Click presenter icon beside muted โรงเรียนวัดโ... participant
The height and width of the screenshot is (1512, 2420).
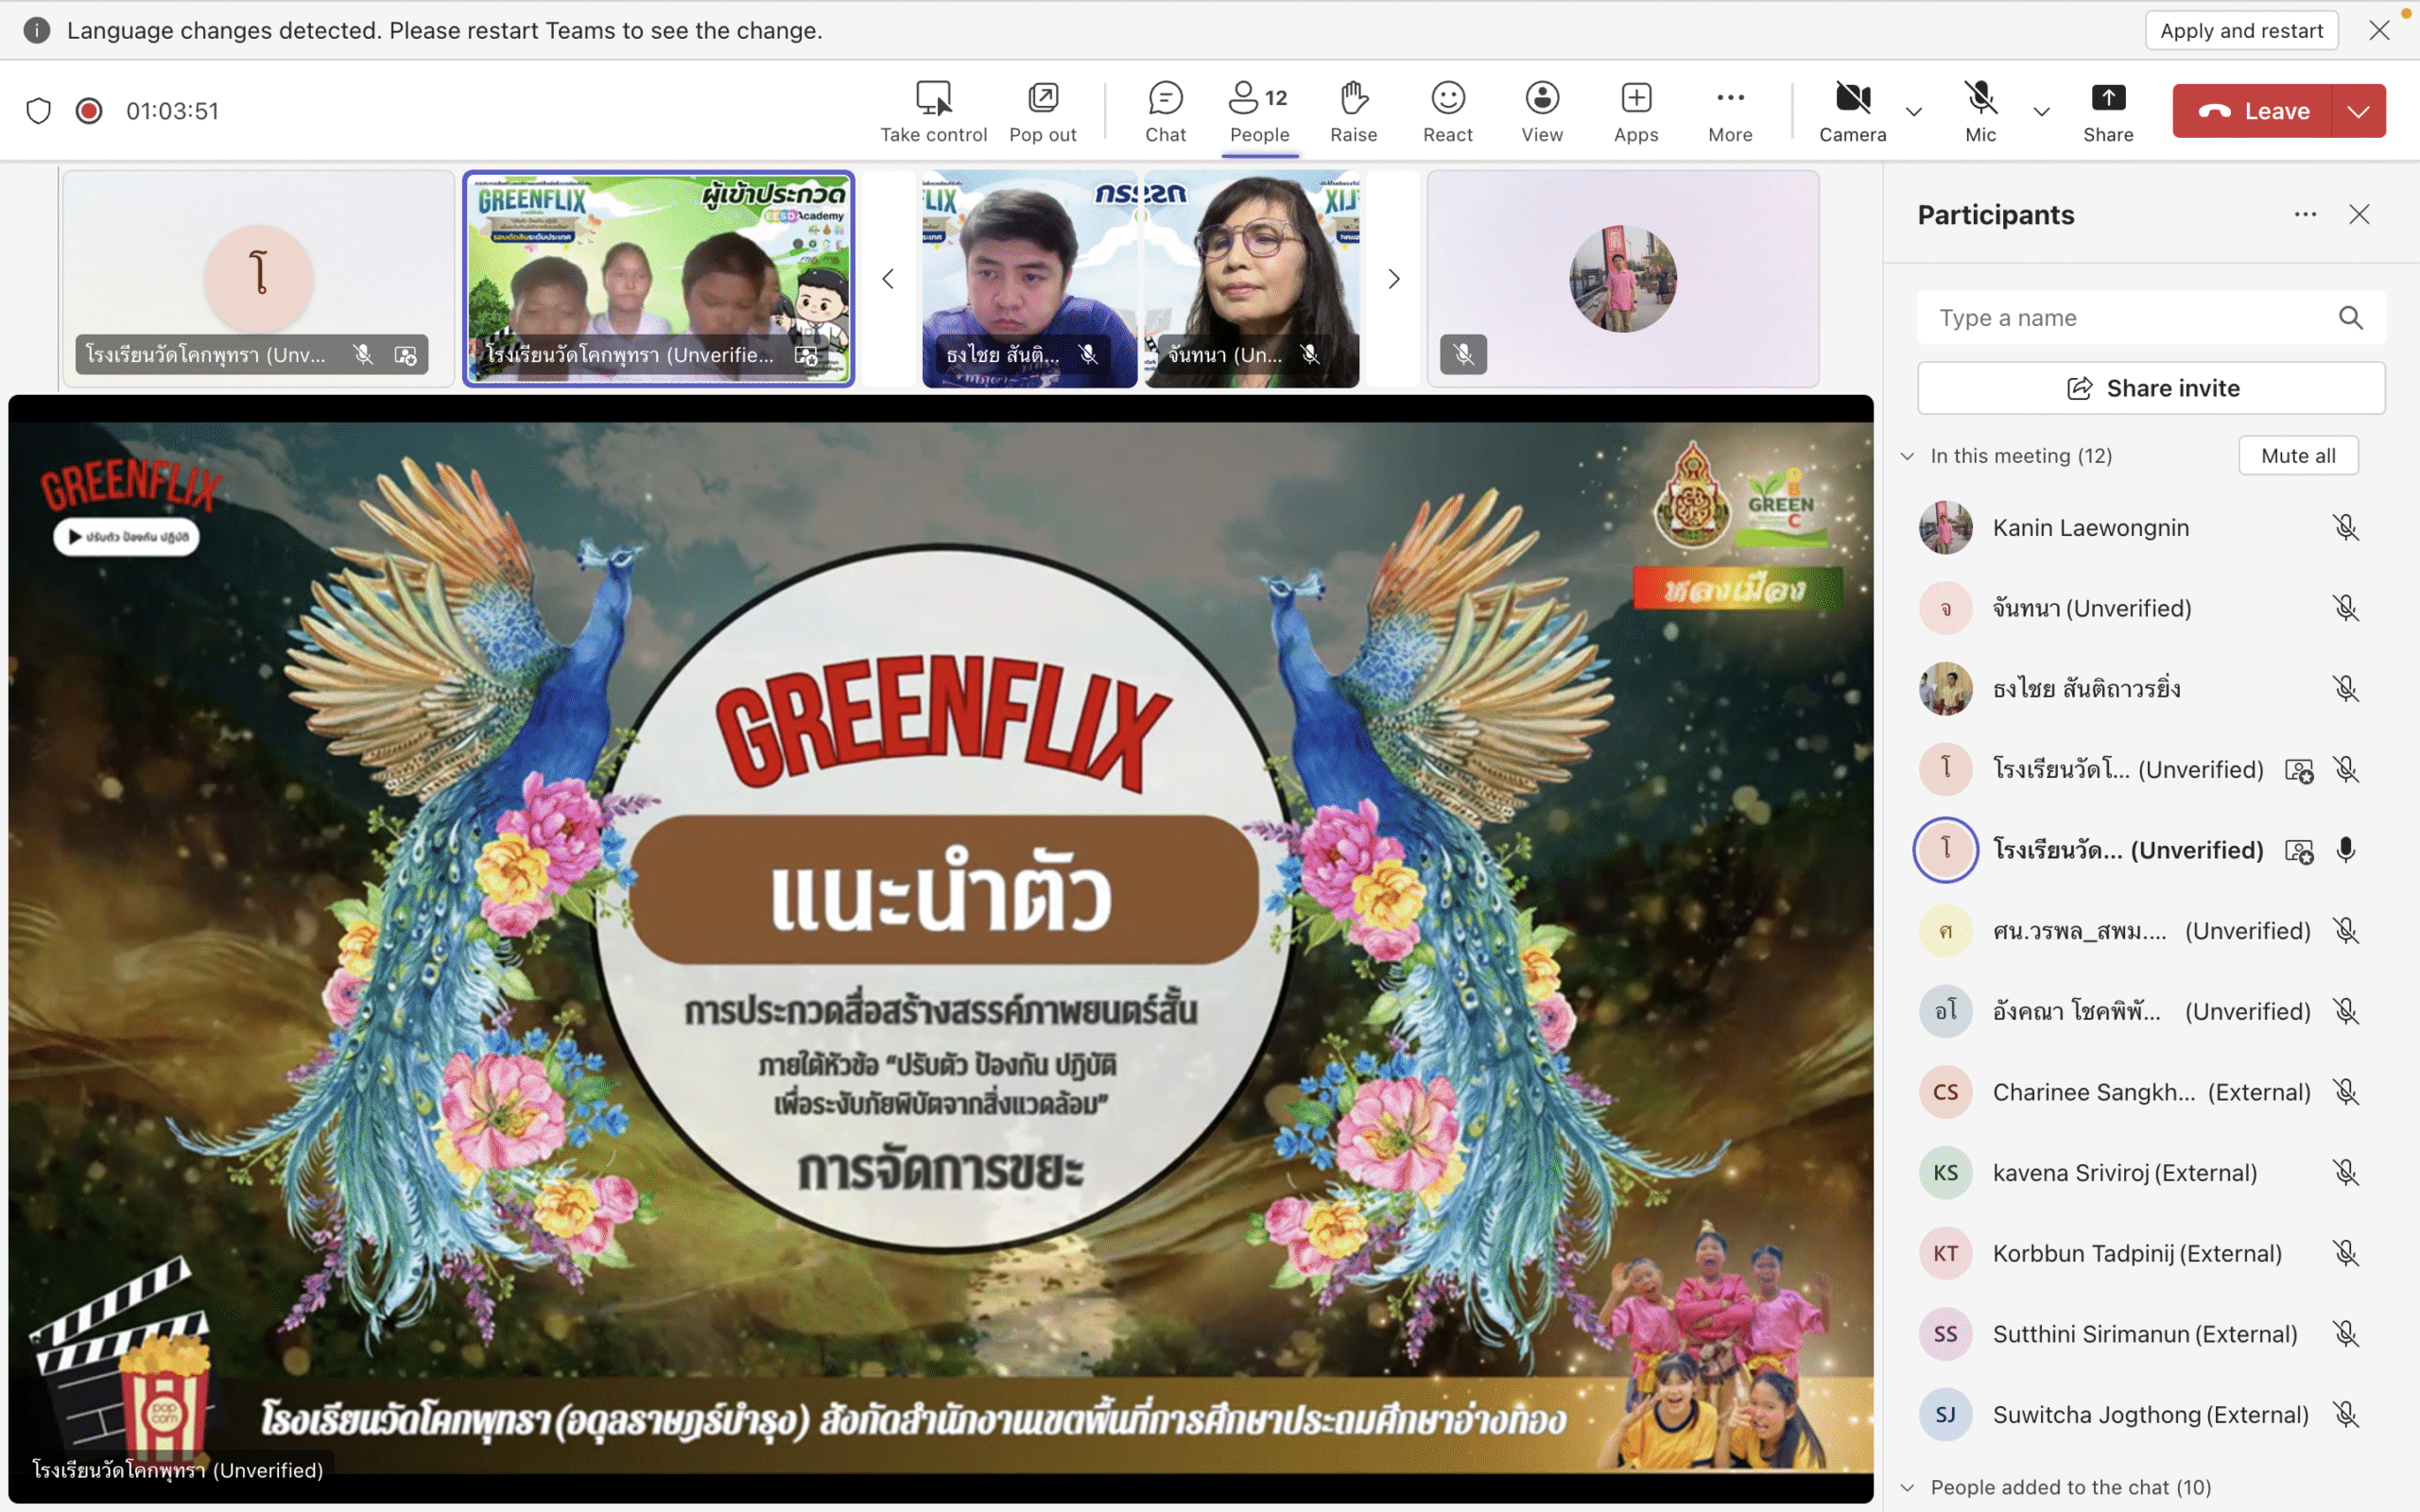(x=2299, y=770)
